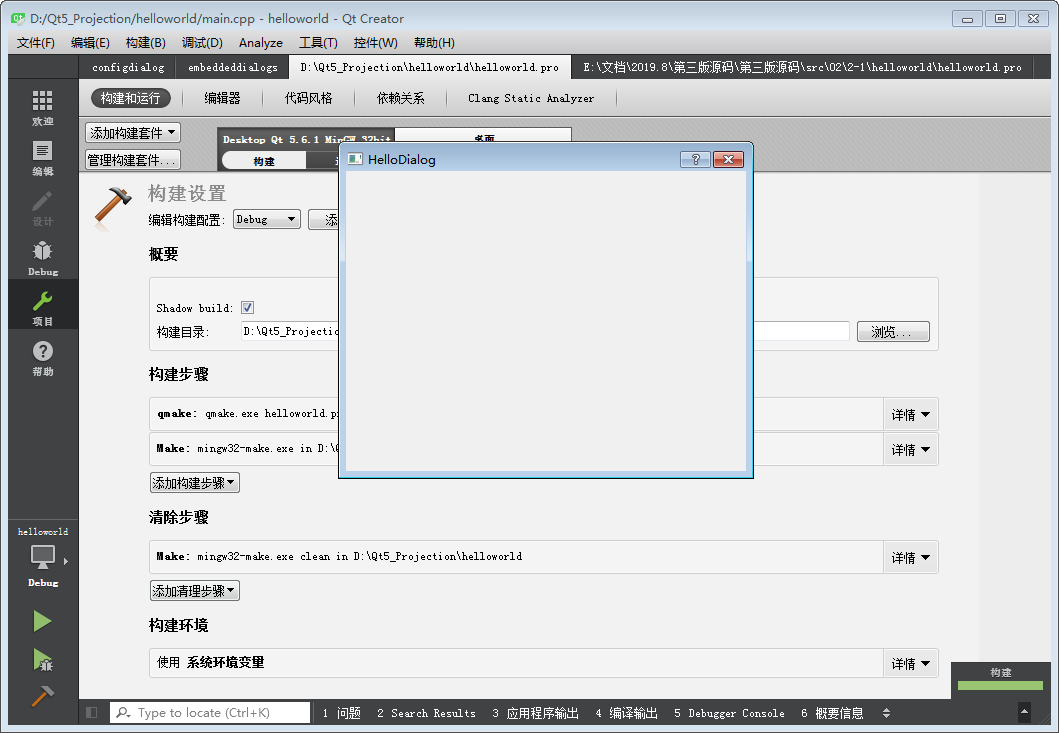Expand the 添加构建步骤 dropdown
This screenshot has width=1059, height=733.
tap(194, 481)
